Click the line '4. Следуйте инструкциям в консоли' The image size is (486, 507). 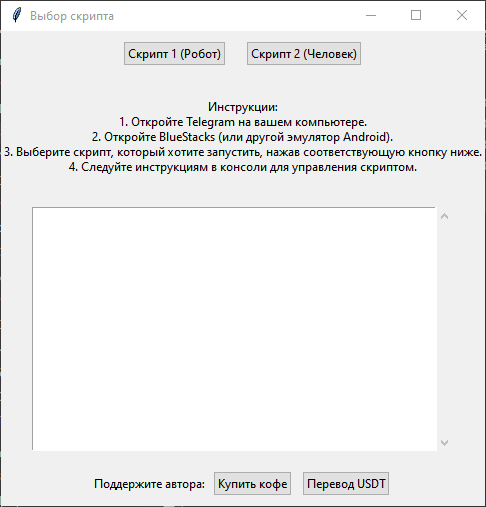pos(243,167)
